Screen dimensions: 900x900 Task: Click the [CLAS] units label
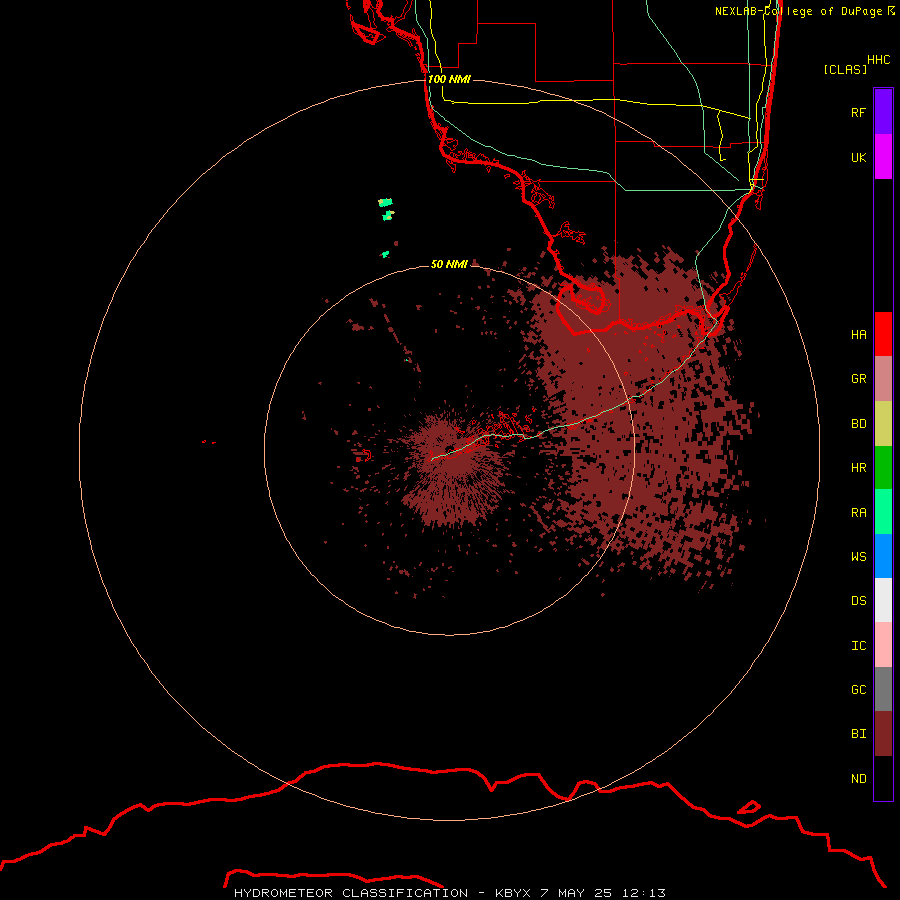tap(845, 69)
